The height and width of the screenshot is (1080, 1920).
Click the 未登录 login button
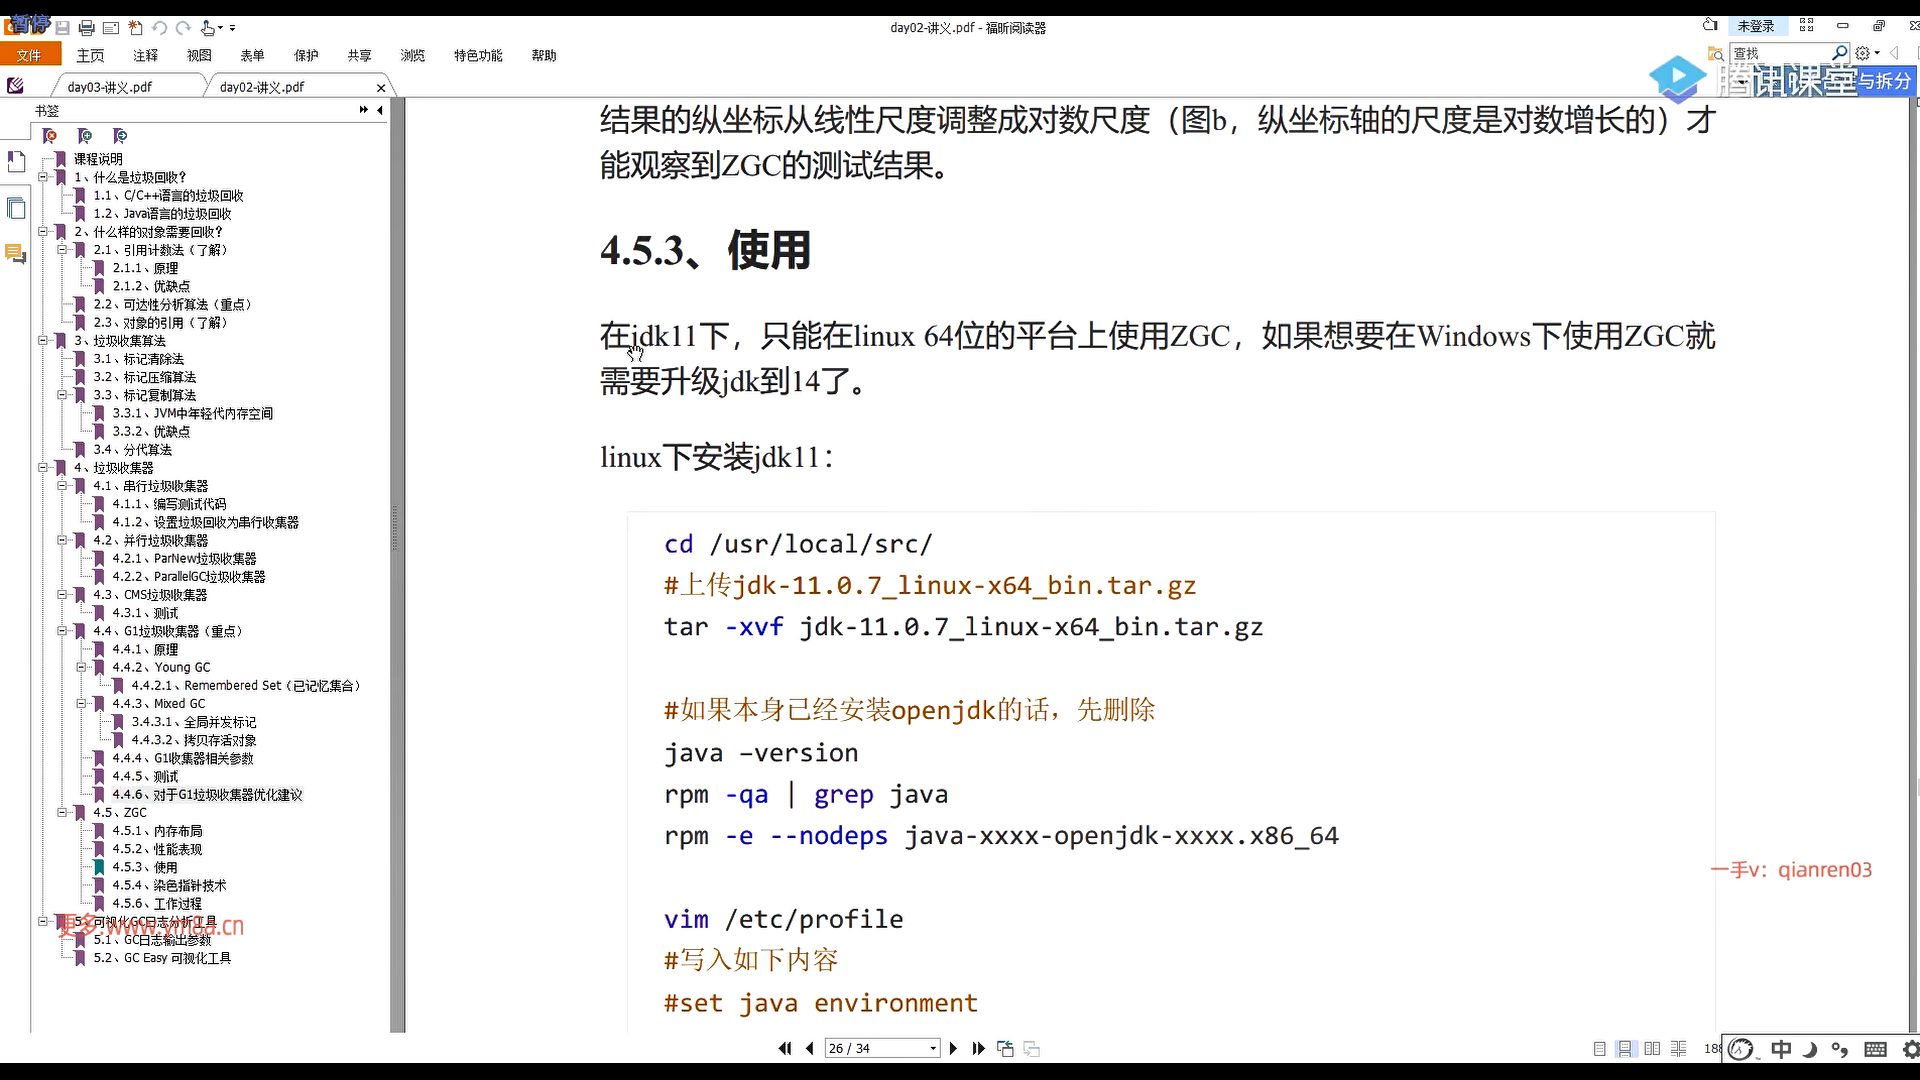coord(1755,26)
